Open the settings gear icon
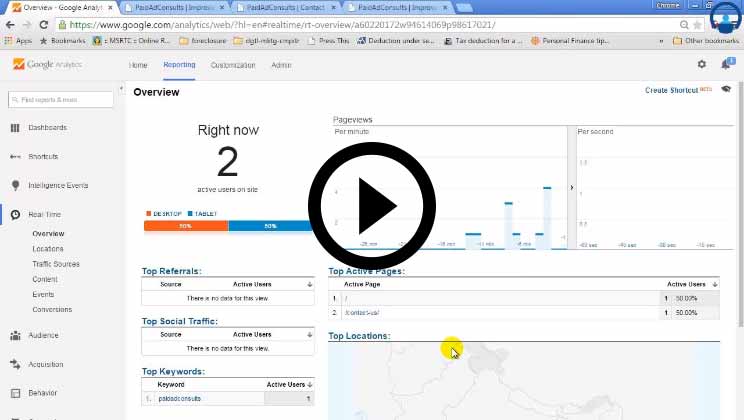 click(701, 64)
